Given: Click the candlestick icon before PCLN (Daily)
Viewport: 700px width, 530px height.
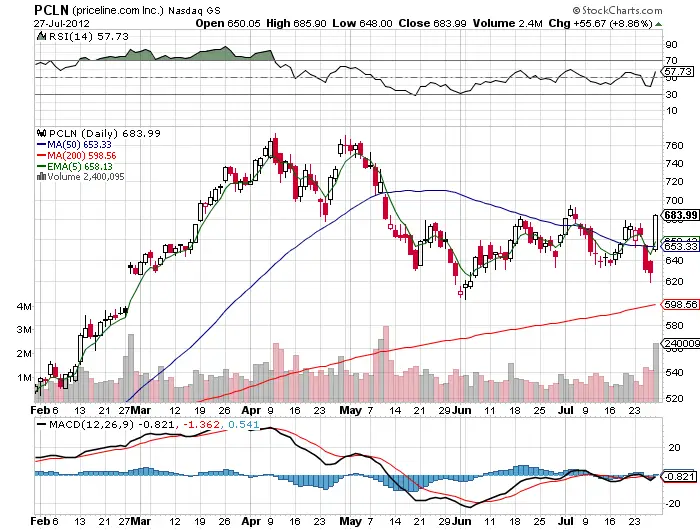Looking at the screenshot, I should tap(42, 133).
